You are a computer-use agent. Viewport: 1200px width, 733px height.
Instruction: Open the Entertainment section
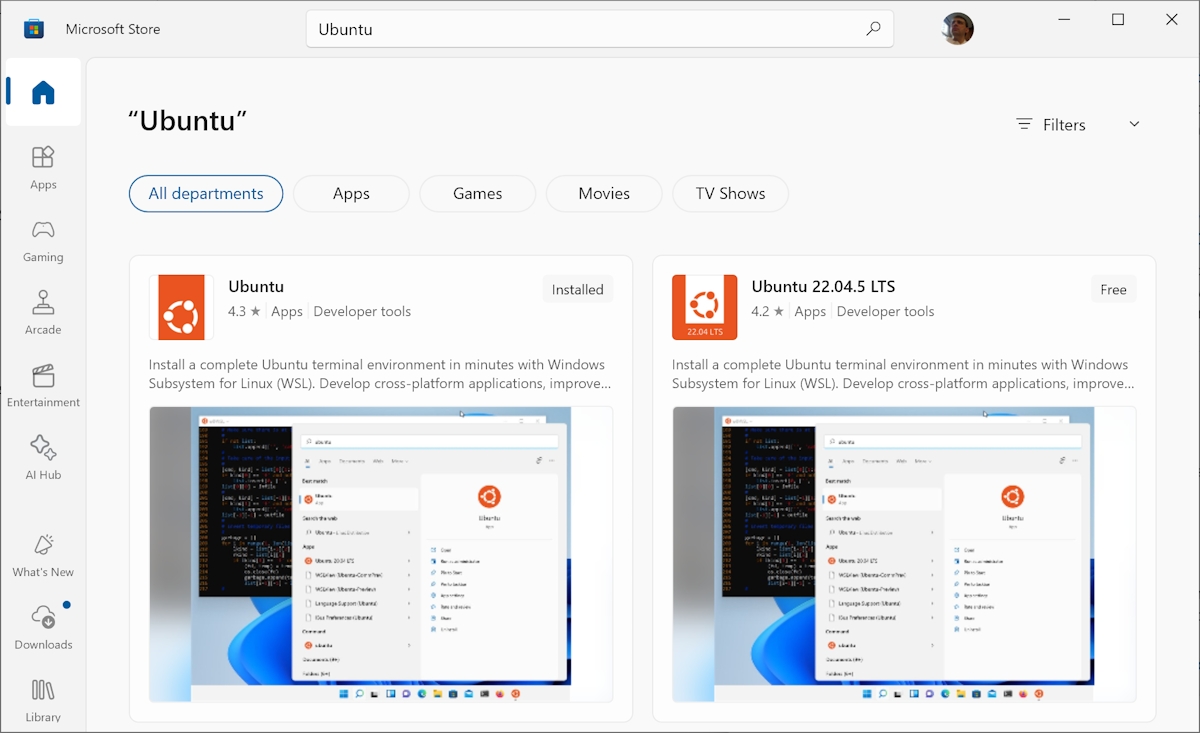pos(43,386)
